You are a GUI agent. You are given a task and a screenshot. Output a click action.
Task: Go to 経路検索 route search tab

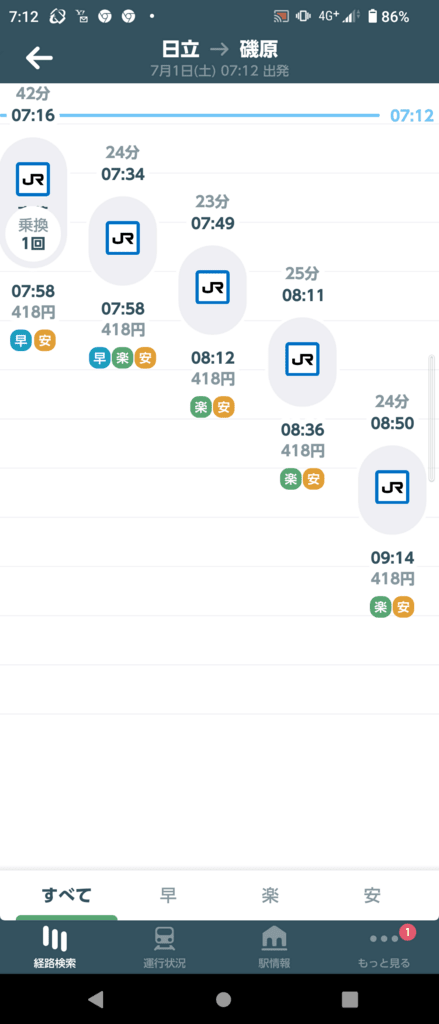coord(55,947)
